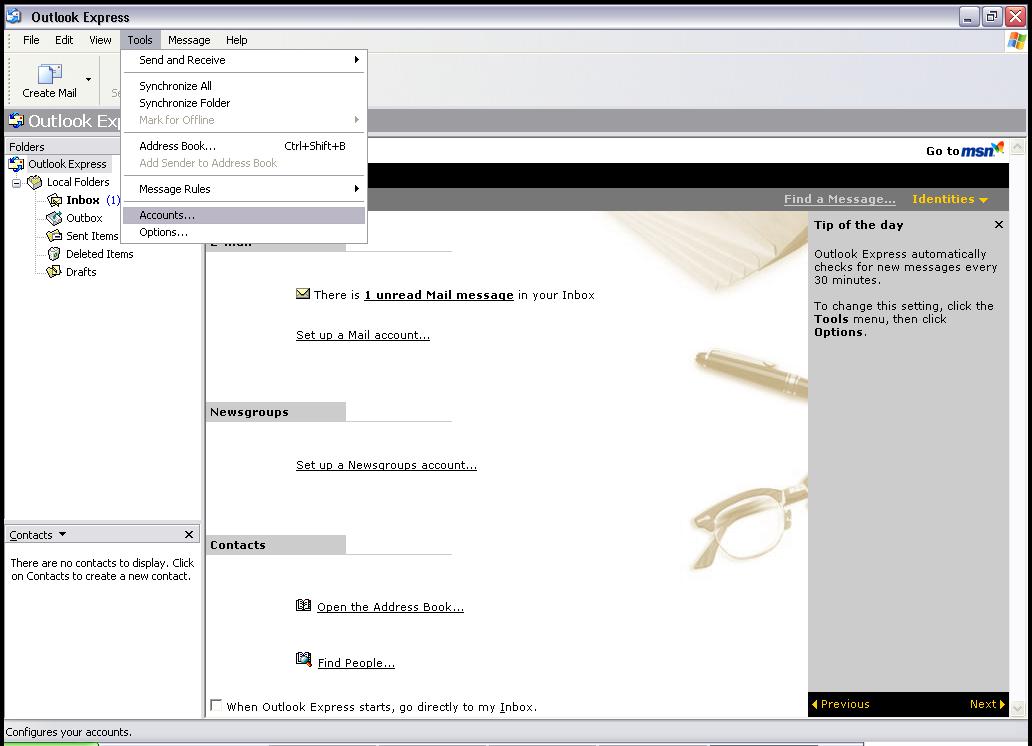The image size is (1032, 746).
Task: Click the Find People link
Action: pos(356,663)
